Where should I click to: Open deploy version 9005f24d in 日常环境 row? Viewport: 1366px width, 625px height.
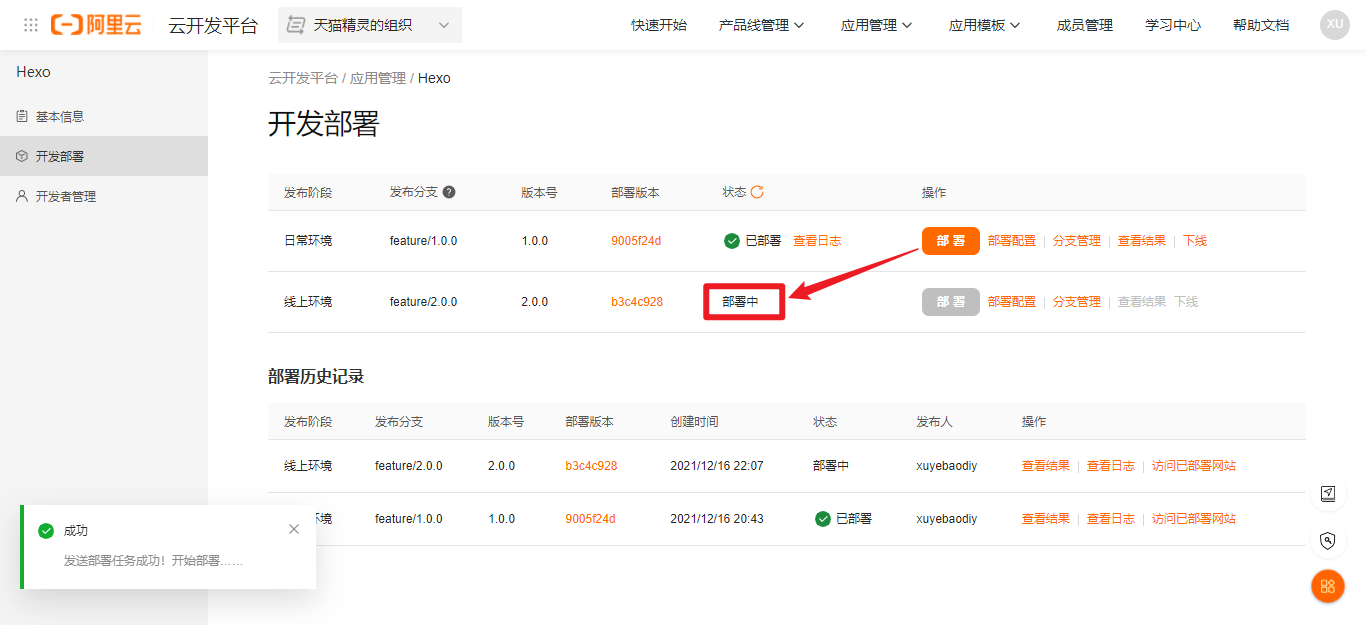636,241
